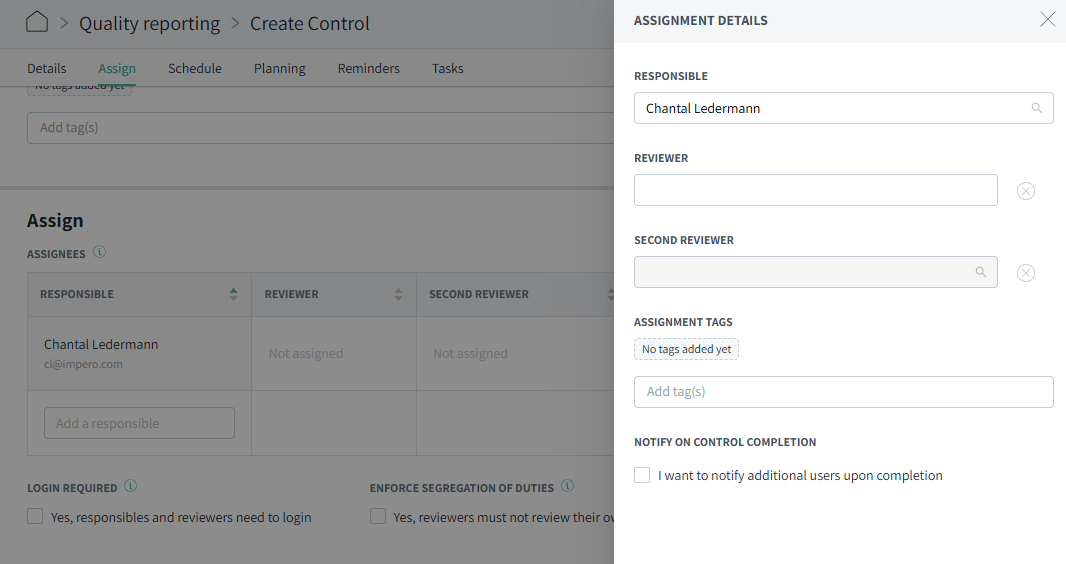1066x564 pixels.
Task: Close the Assignment Details panel
Action: click(x=1047, y=20)
